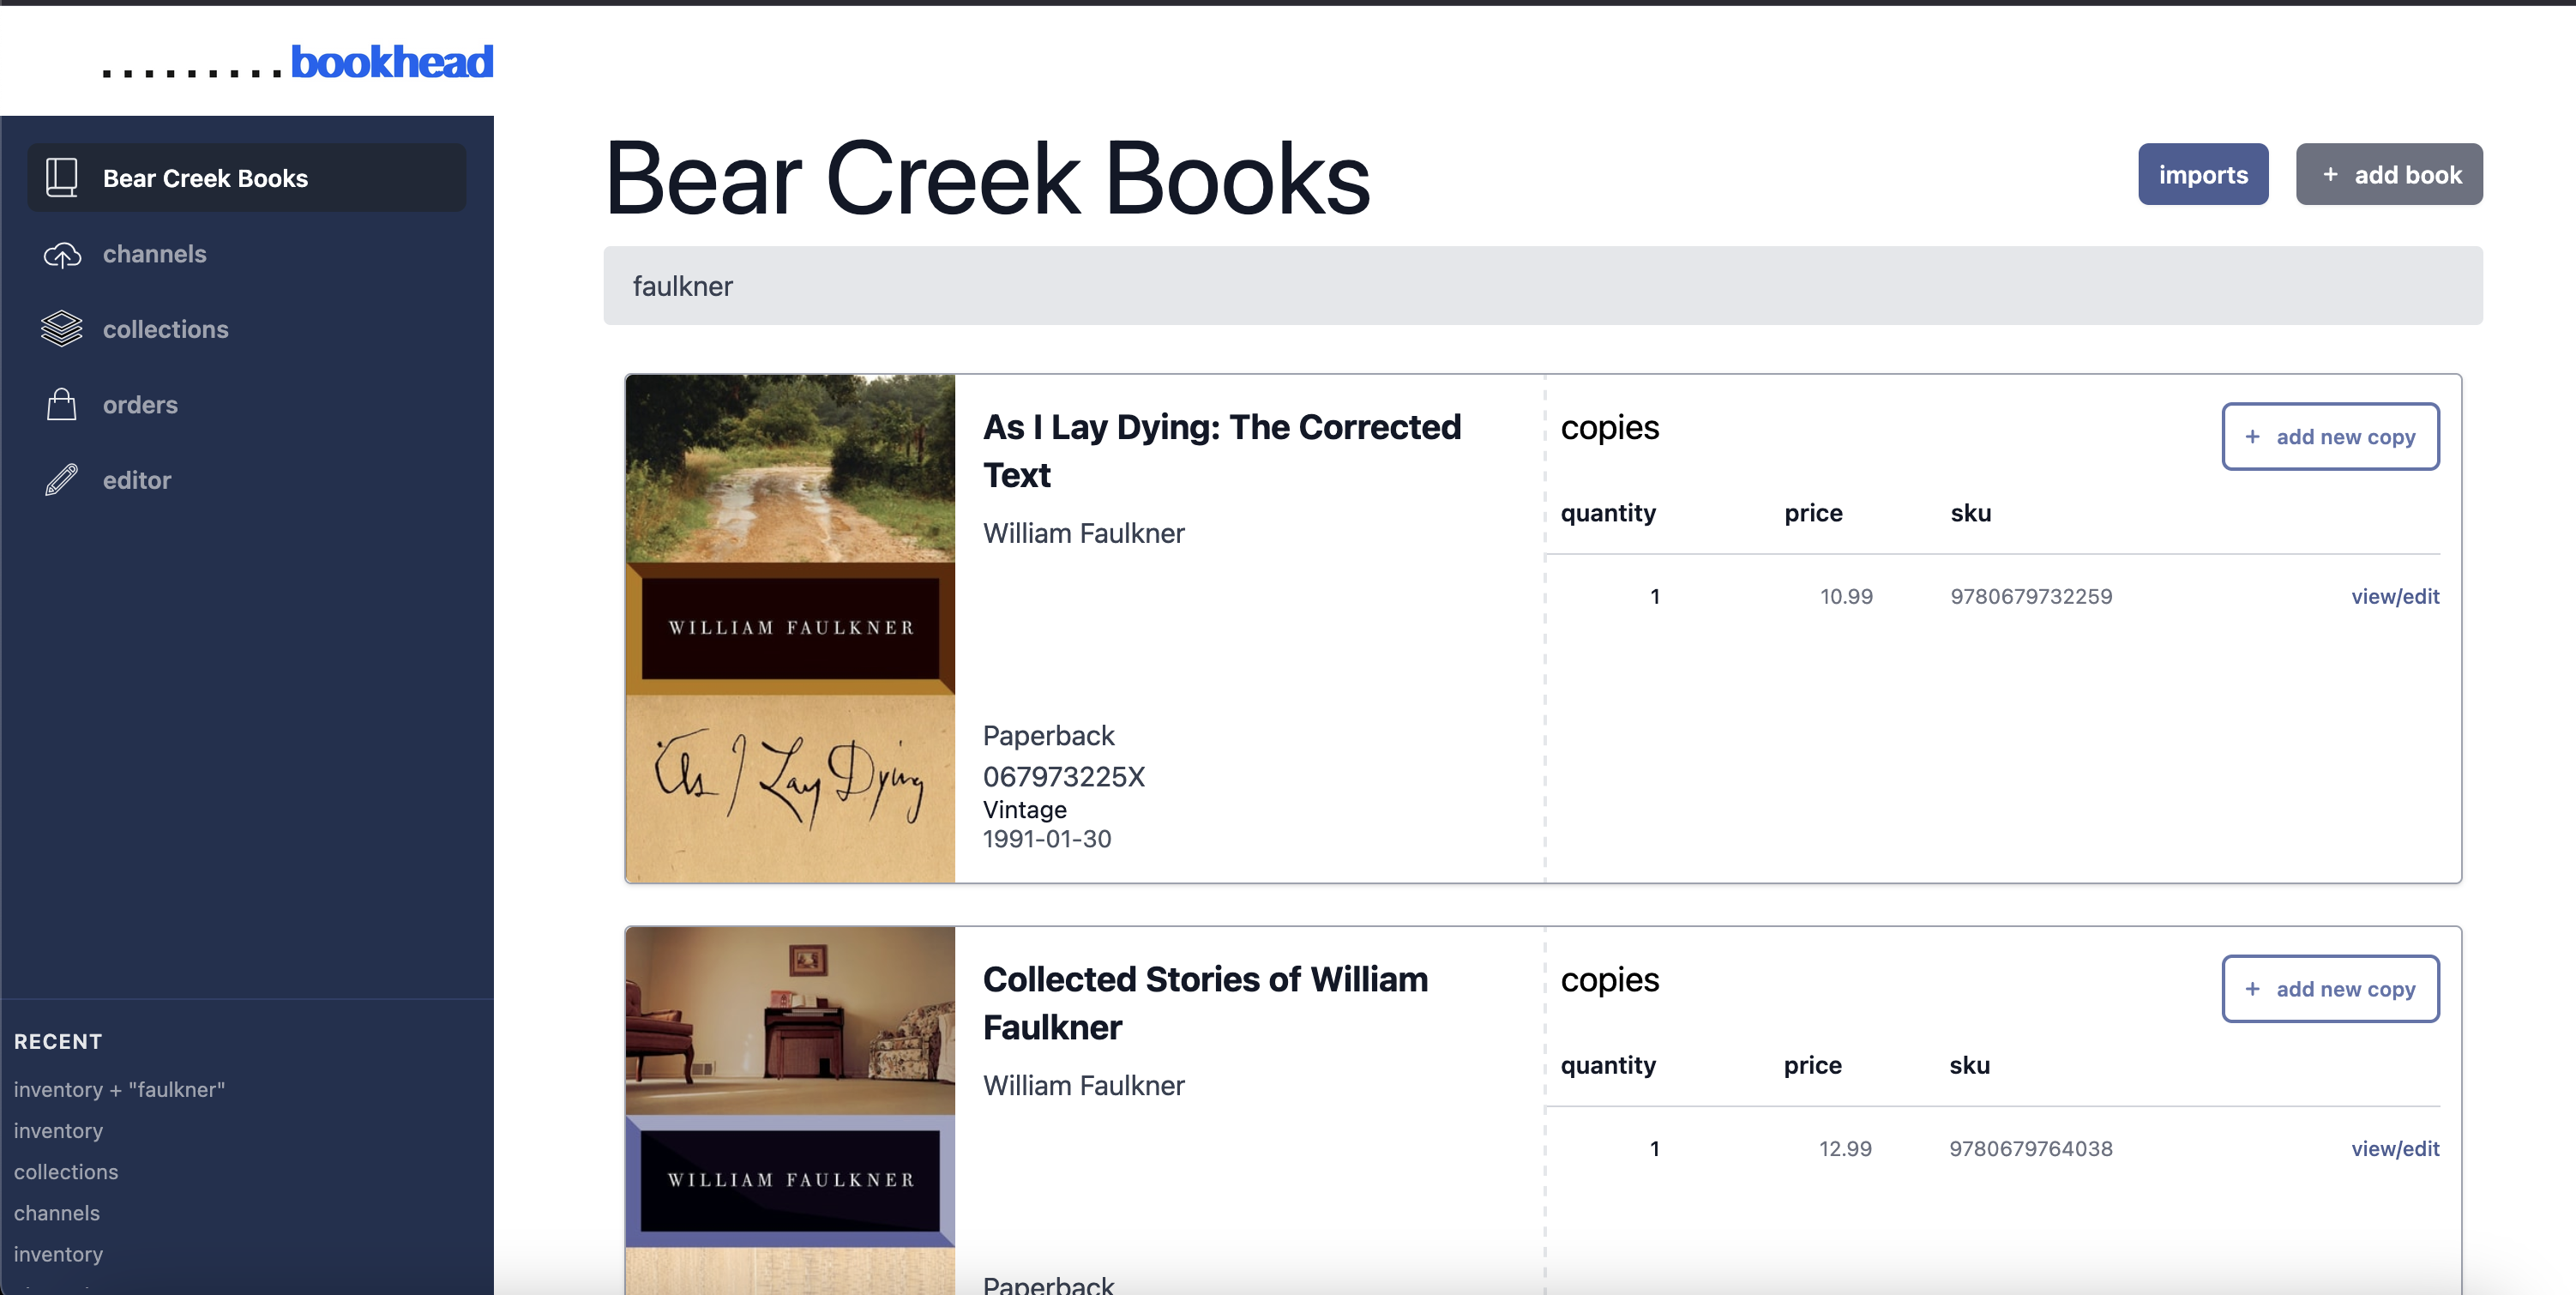
Task: Open recent search inventory + "faulkner"
Action: pos(119,1090)
